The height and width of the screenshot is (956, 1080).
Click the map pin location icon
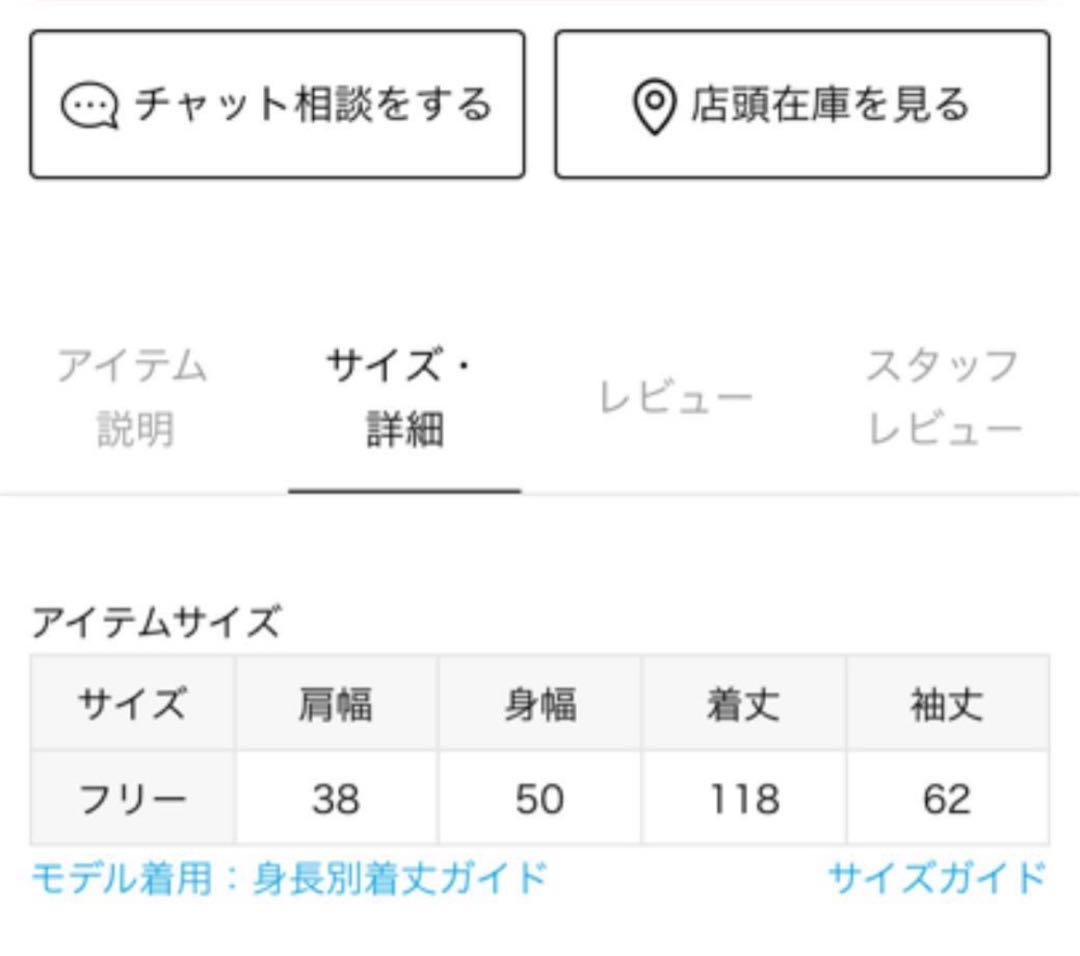(x=654, y=106)
